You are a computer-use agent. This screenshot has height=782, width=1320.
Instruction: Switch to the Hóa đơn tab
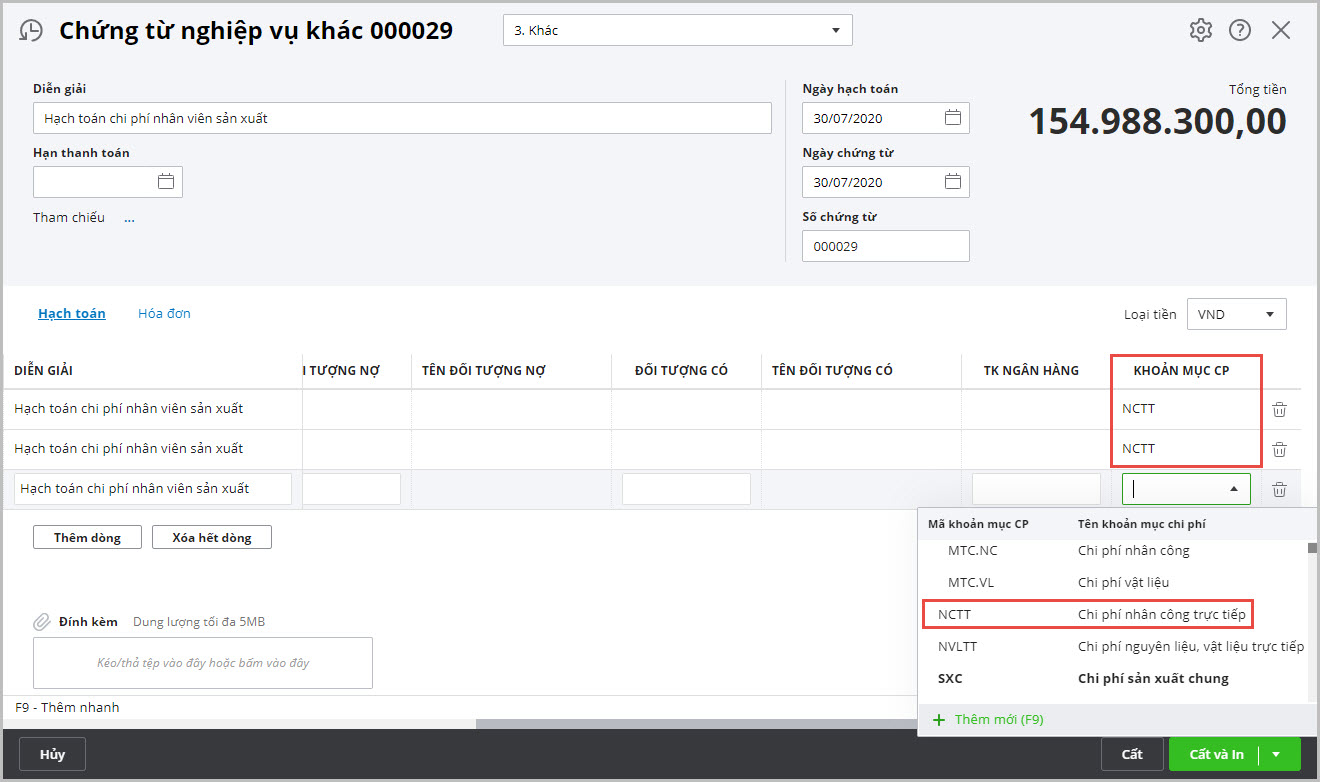[x=164, y=314]
